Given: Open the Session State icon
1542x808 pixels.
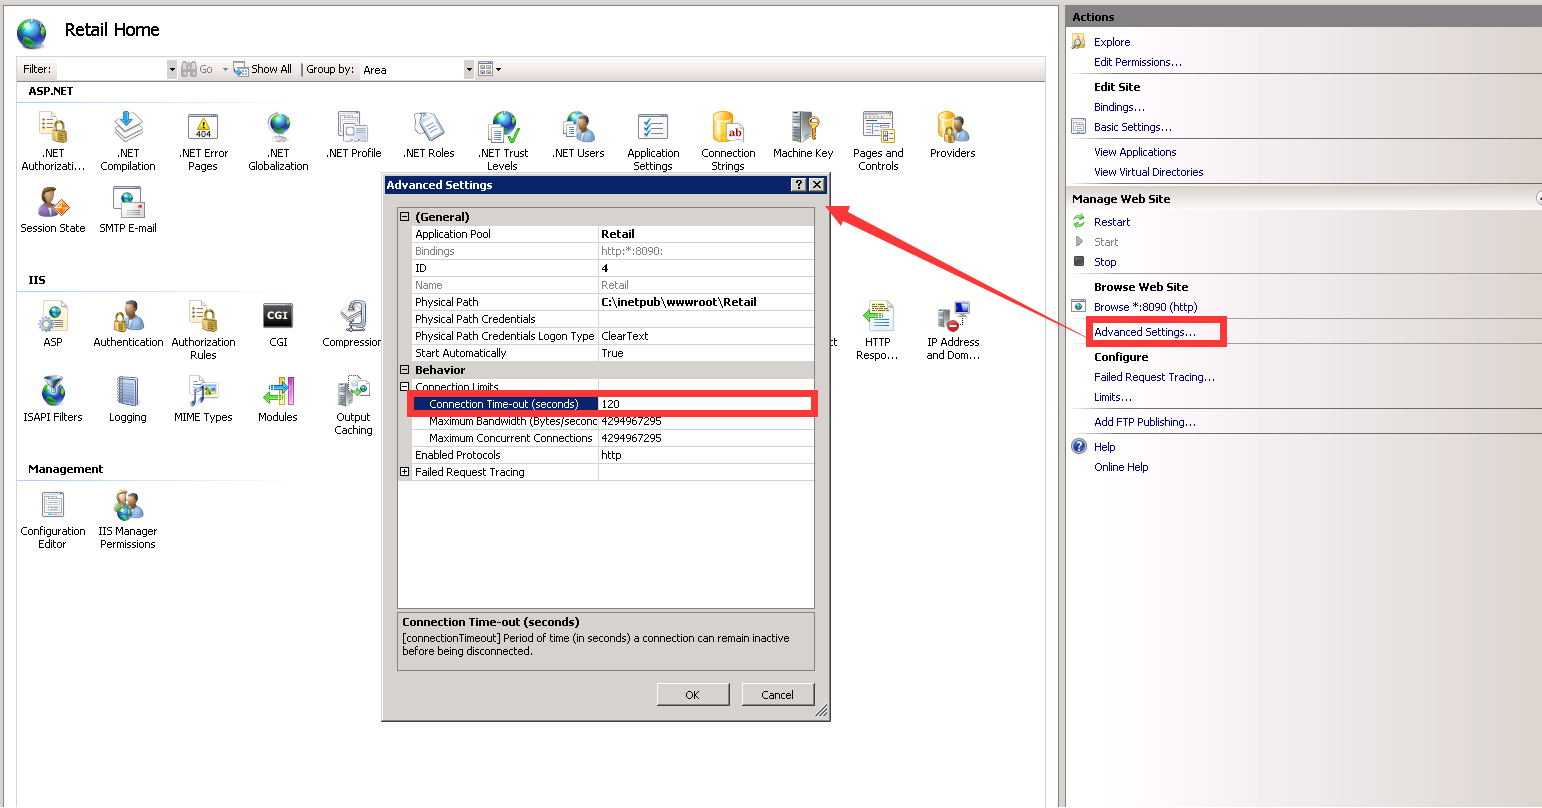Looking at the screenshot, I should (x=53, y=210).
